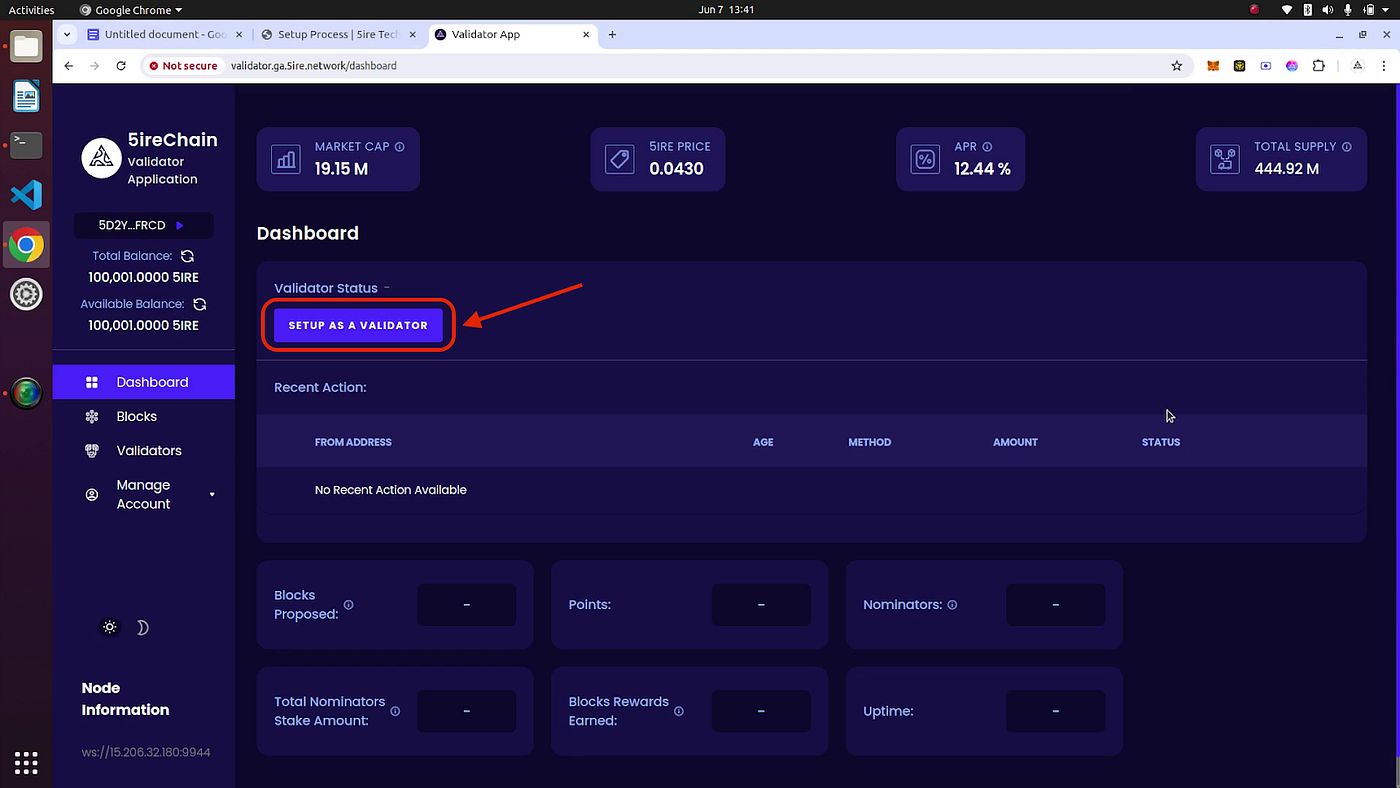Switch to light mode with the sun toggle
The height and width of the screenshot is (788, 1400).
pyautogui.click(x=109, y=627)
